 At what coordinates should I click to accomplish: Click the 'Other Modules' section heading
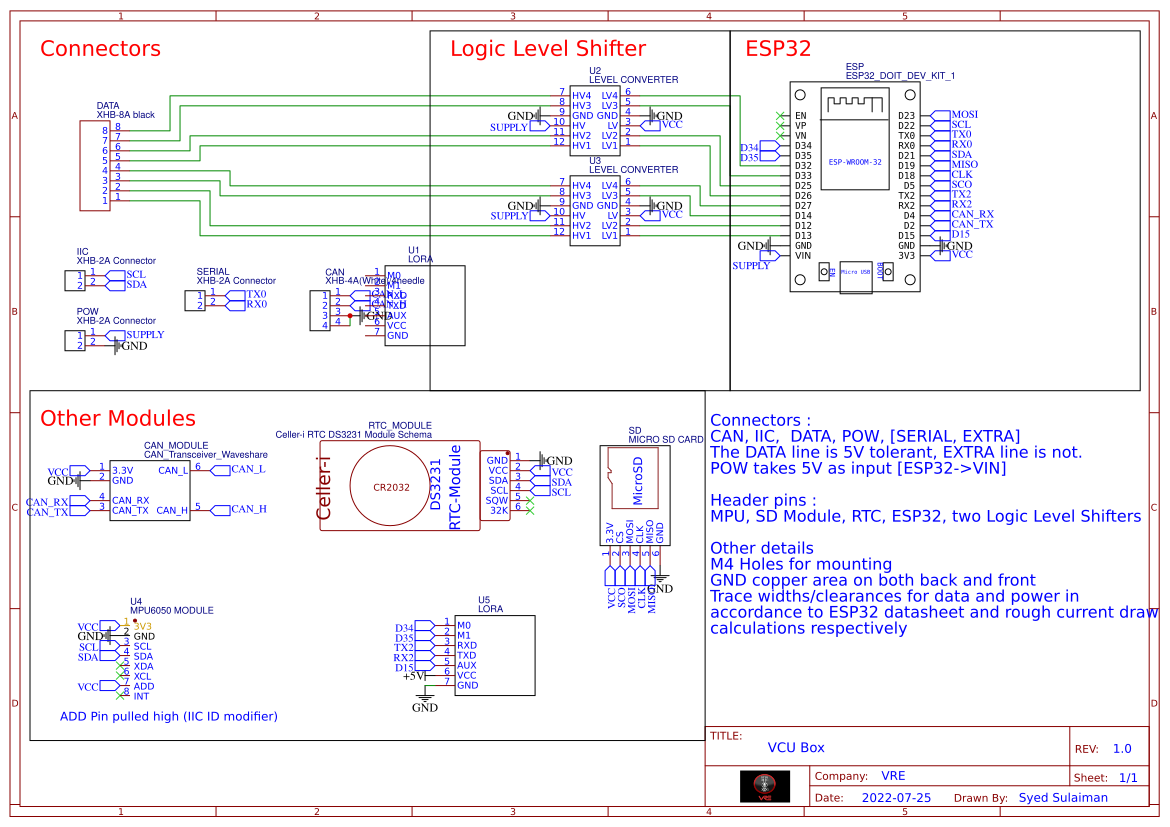click(x=118, y=418)
